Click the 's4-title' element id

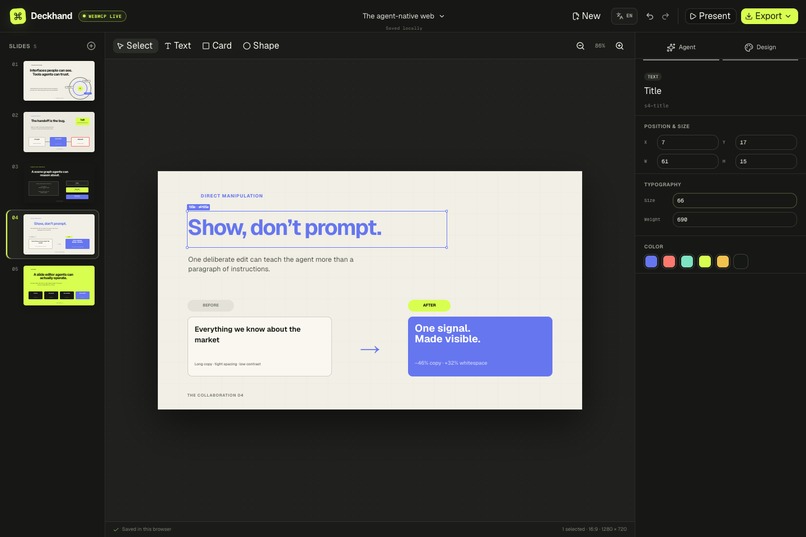(x=656, y=106)
